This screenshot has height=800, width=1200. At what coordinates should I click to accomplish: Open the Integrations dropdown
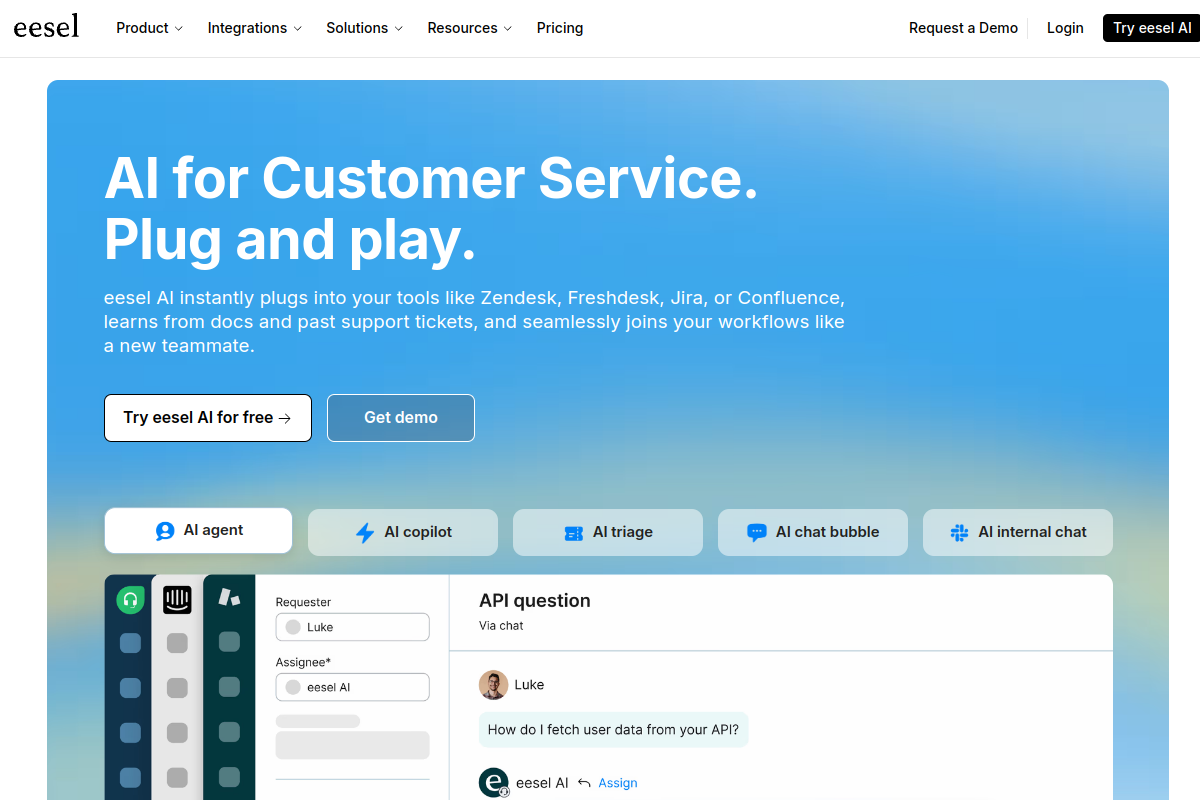tap(254, 28)
